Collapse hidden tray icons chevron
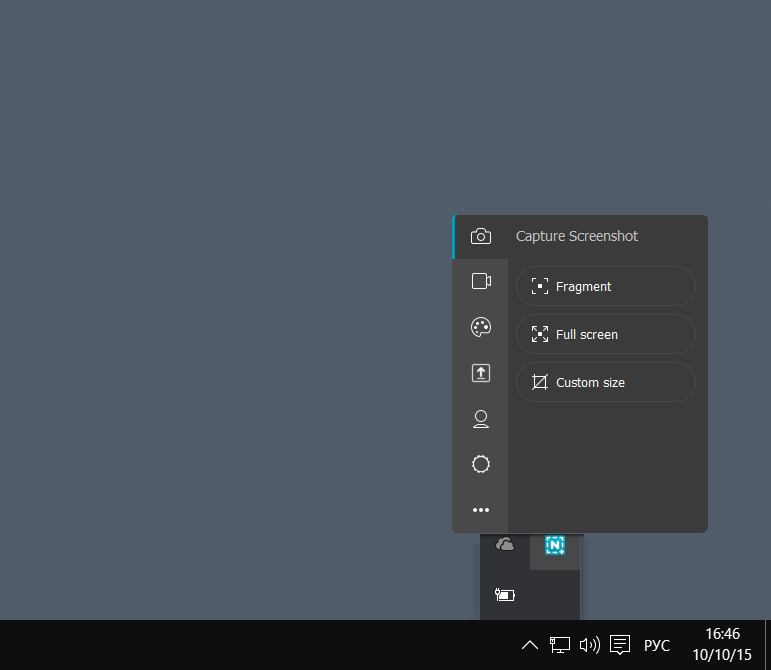Viewport: 771px width, 670px height. (530, 645)
